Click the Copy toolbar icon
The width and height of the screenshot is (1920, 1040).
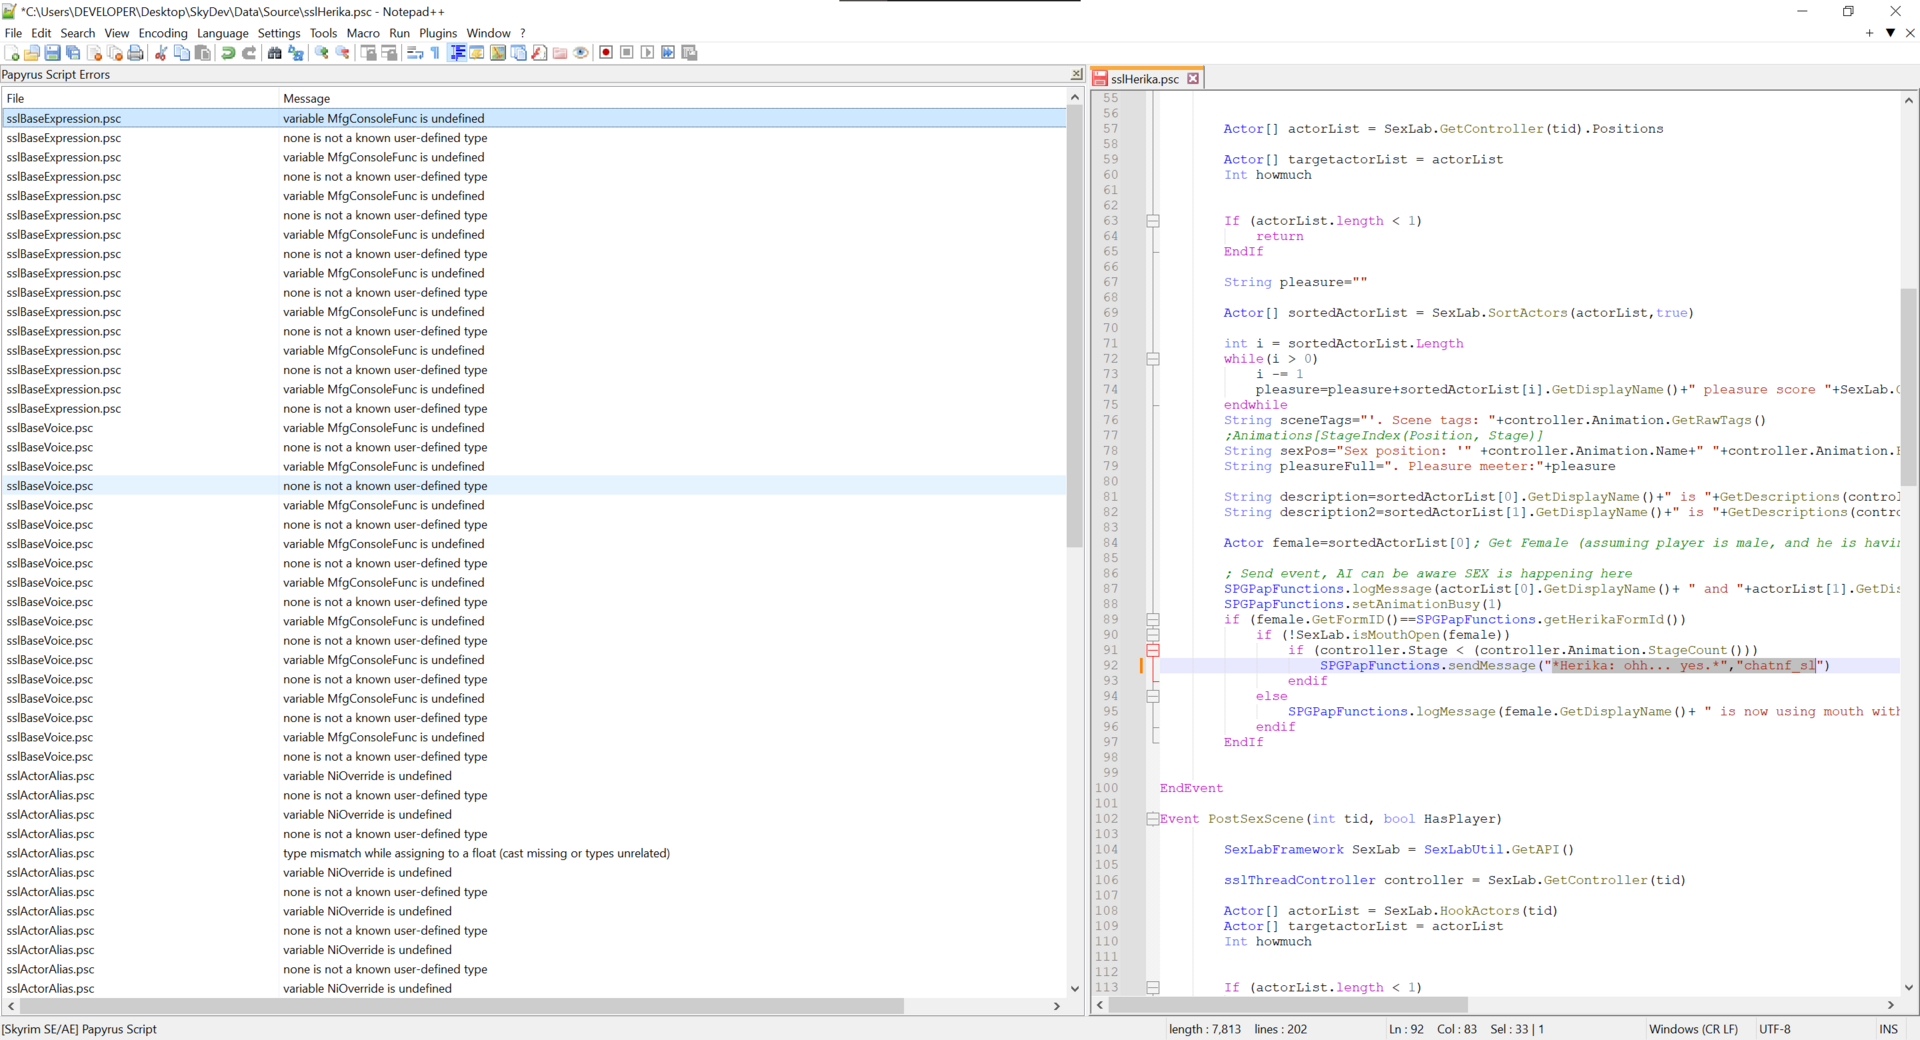click(181, 52)
